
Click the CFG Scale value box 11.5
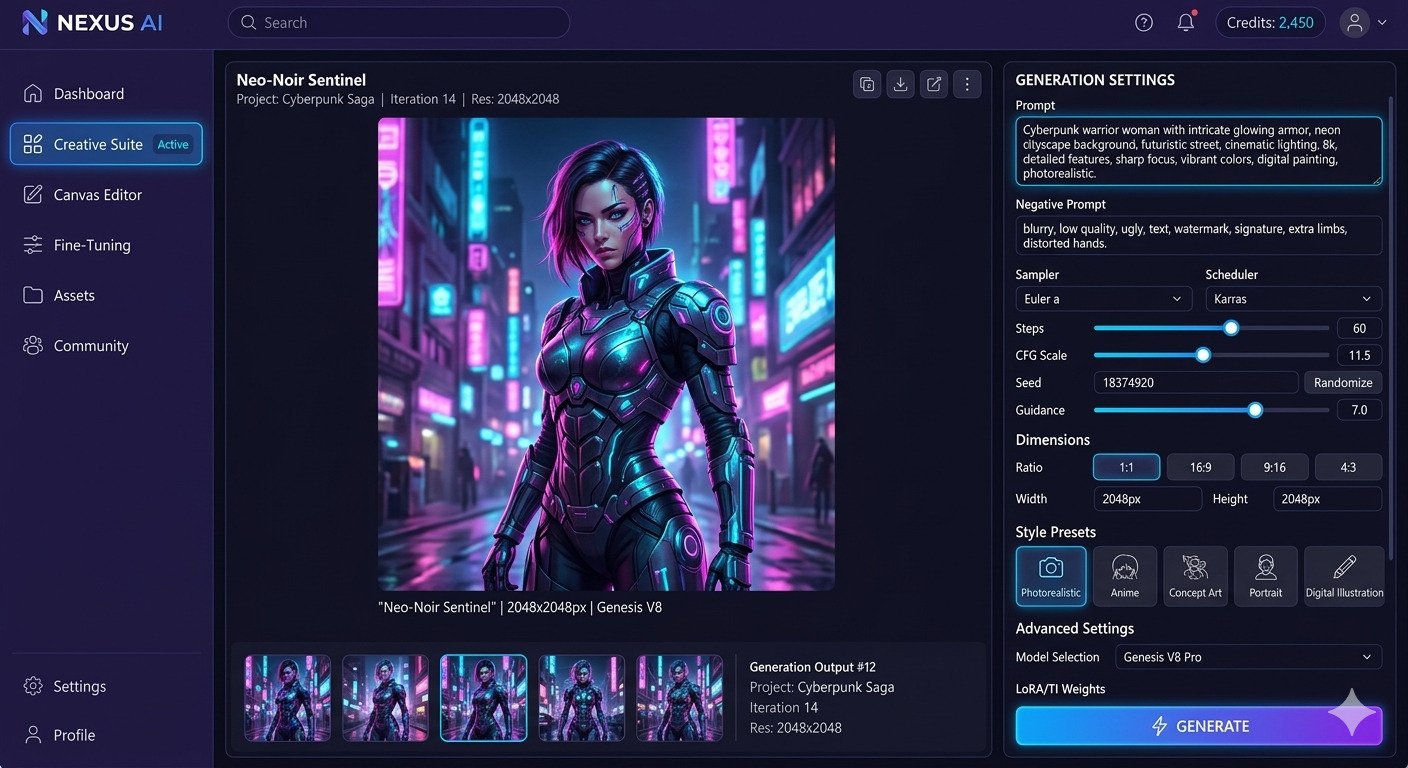[1359, 355]
